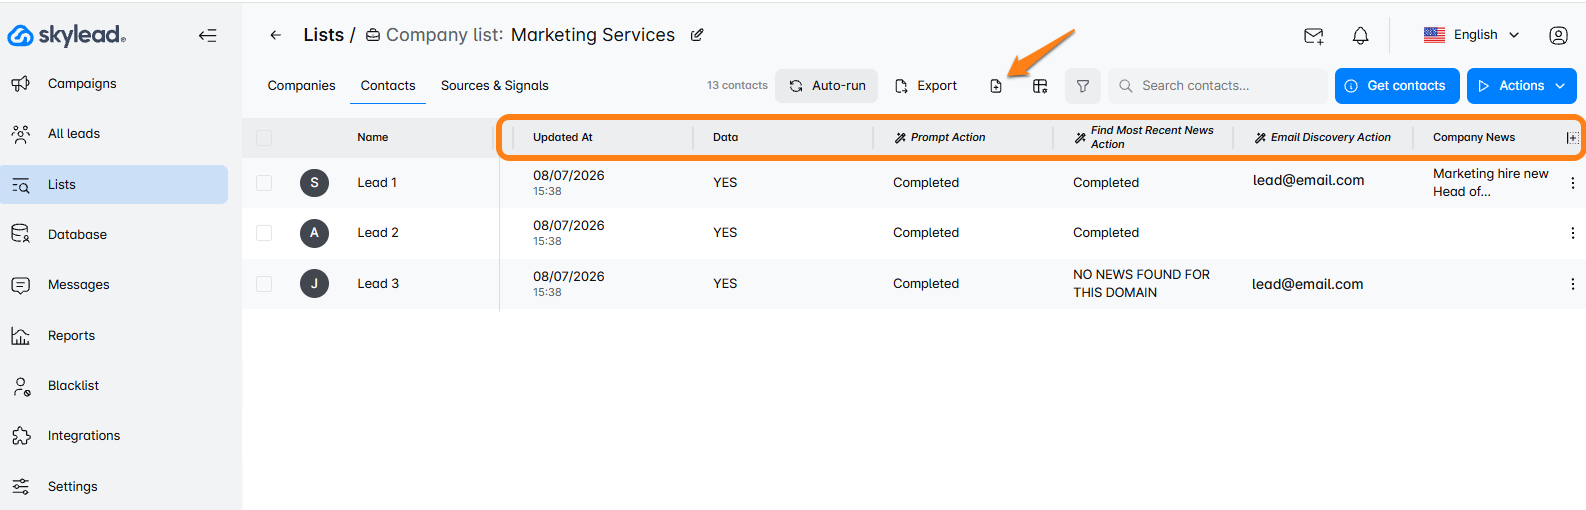Click Lead 2 news action Completed status
The image size is (1586, 510).
[x=1106, y=233]
